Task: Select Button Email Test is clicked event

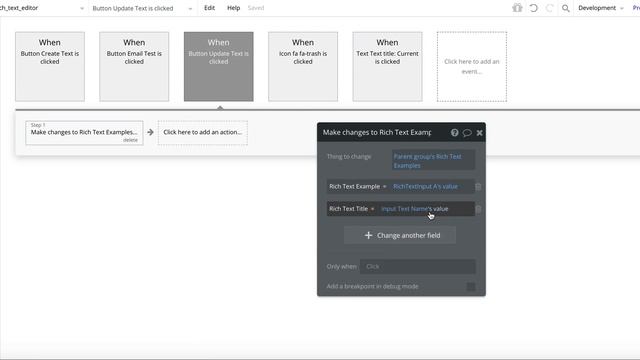Action: point(134,67)
